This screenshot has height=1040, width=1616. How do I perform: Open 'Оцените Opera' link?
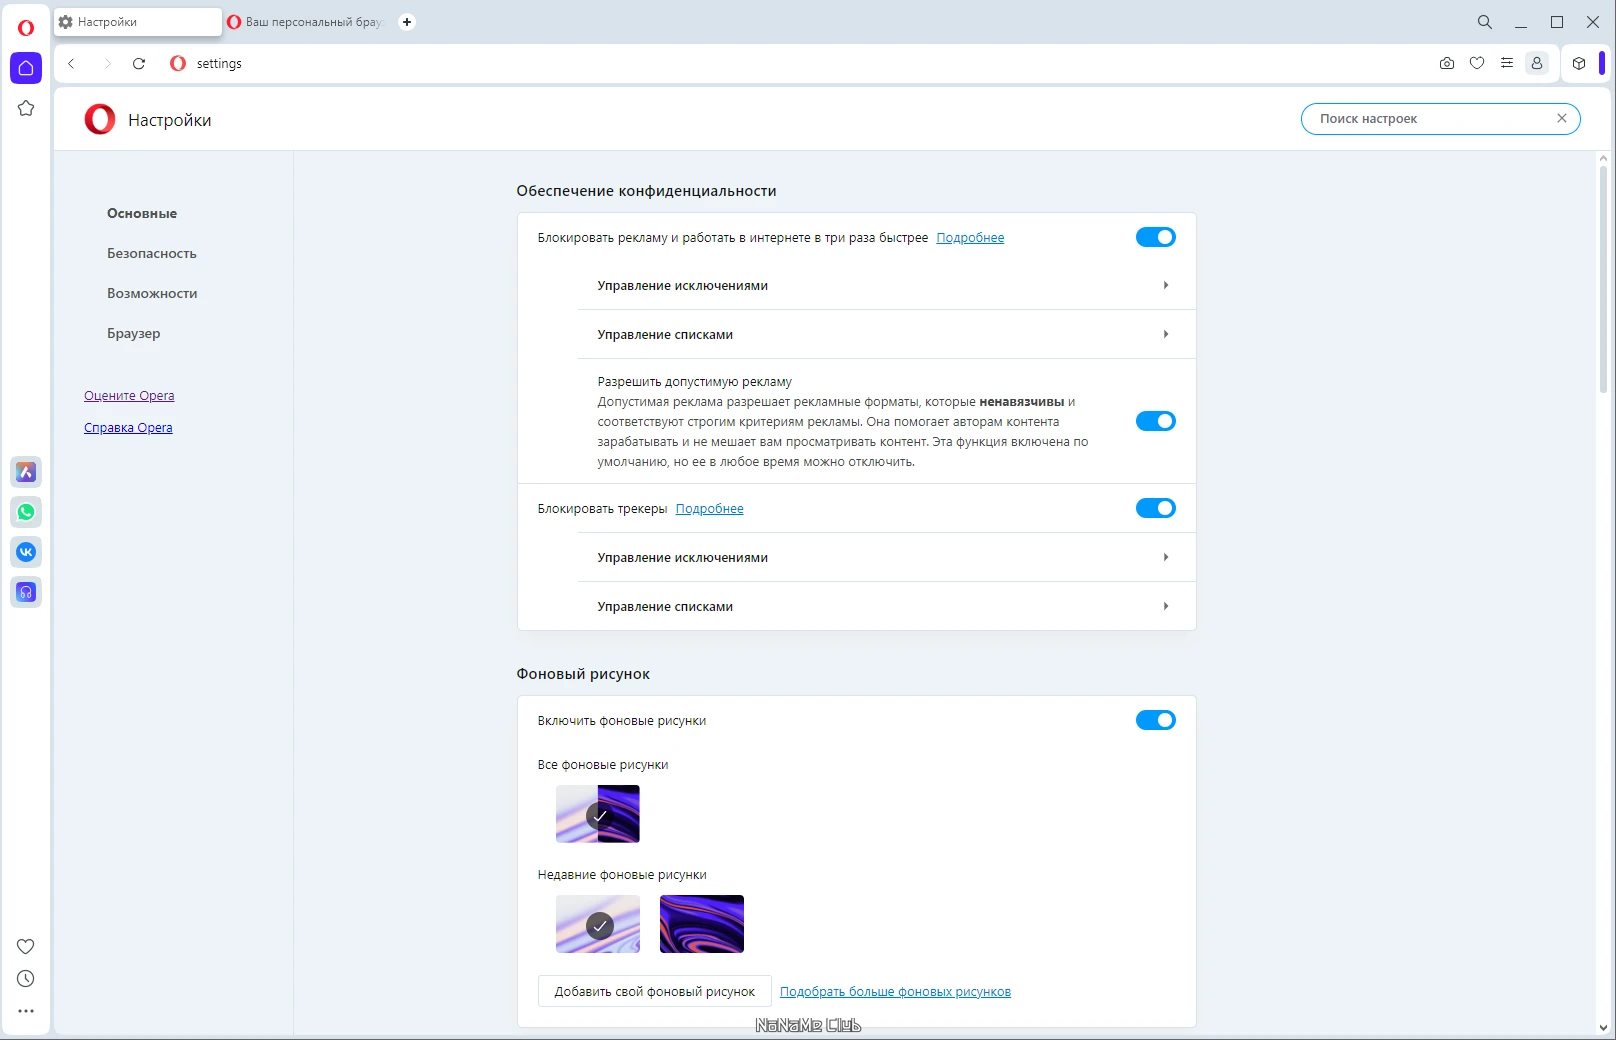coord(129,395)
